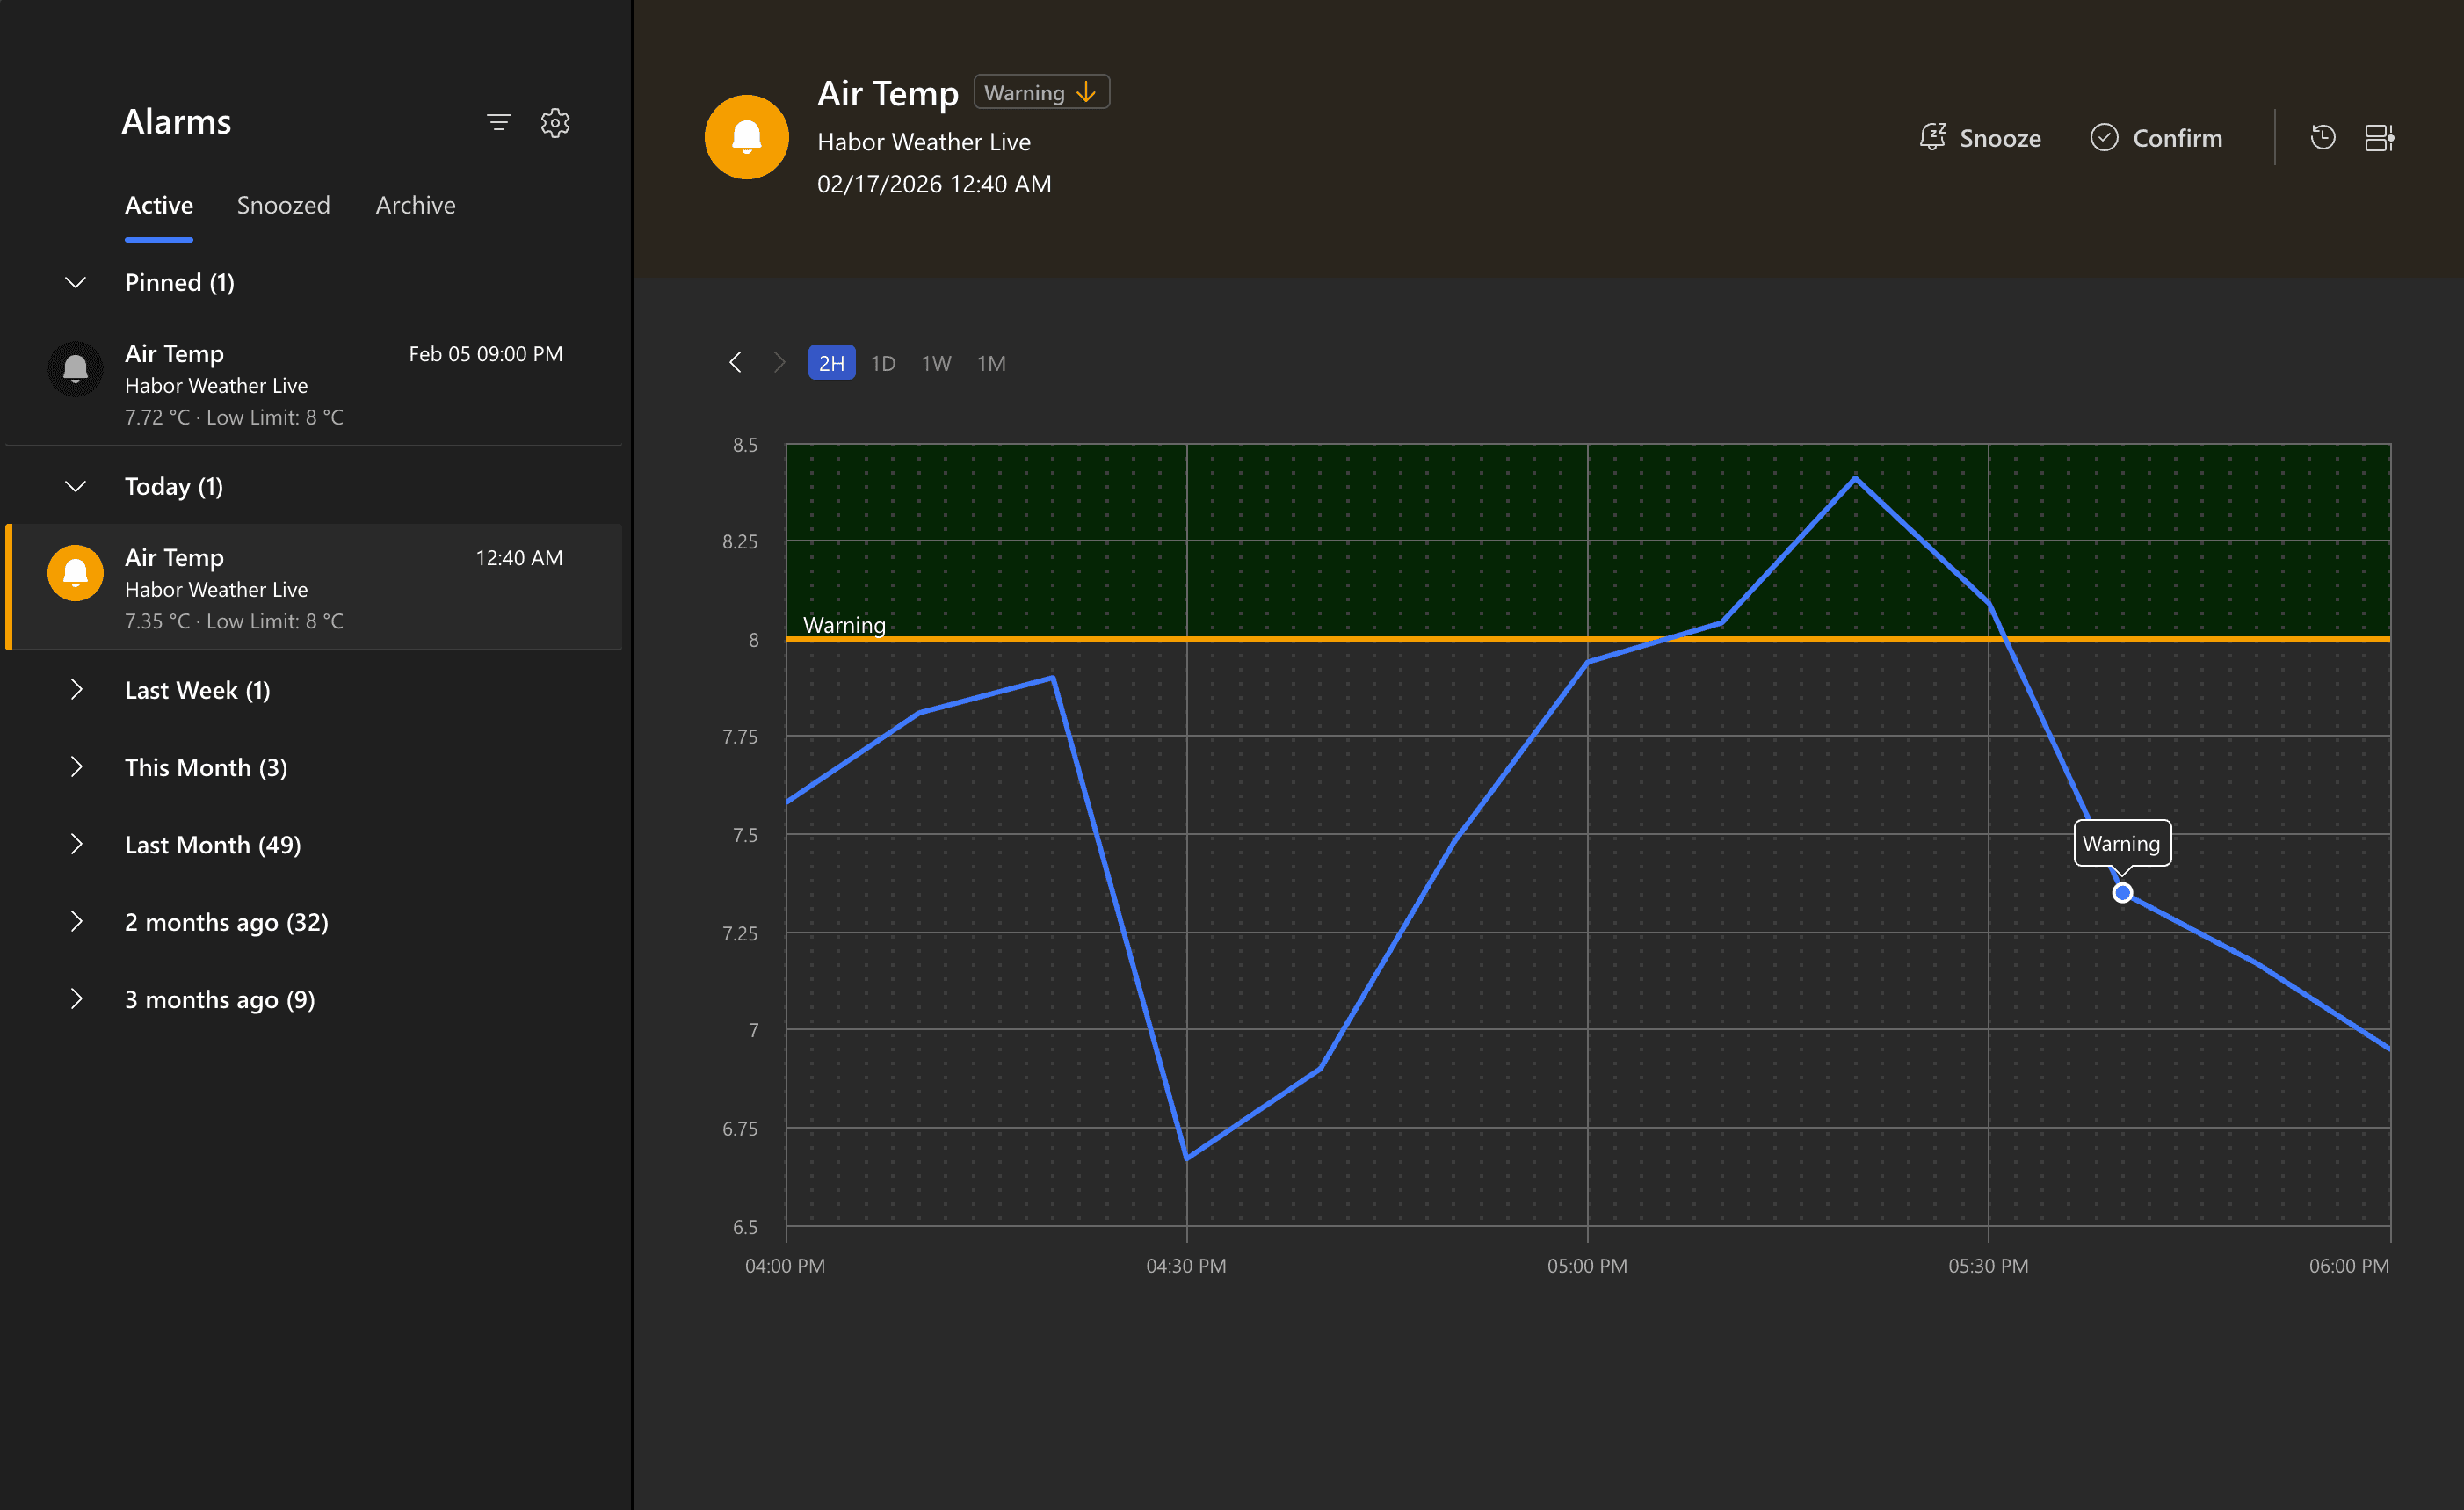
Task: Confirm the Air Temp alarm
Action: (x=2156, y=138)
